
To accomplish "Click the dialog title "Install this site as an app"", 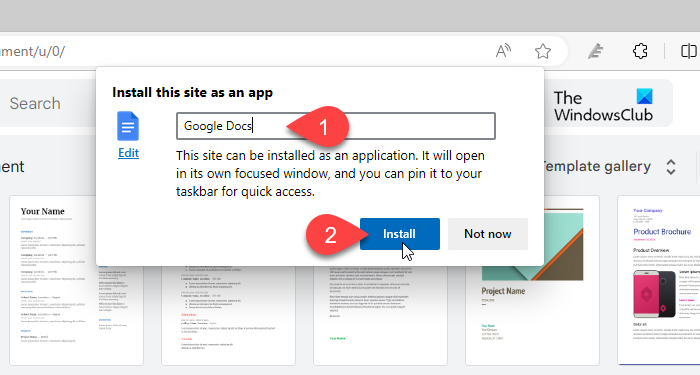I will pos(192,92).
